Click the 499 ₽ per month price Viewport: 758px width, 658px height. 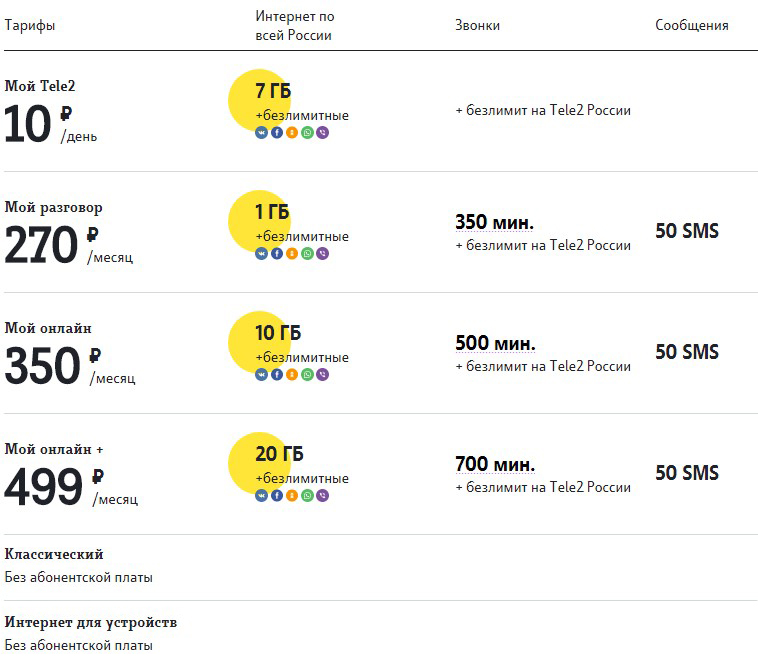tap(71, 485)
